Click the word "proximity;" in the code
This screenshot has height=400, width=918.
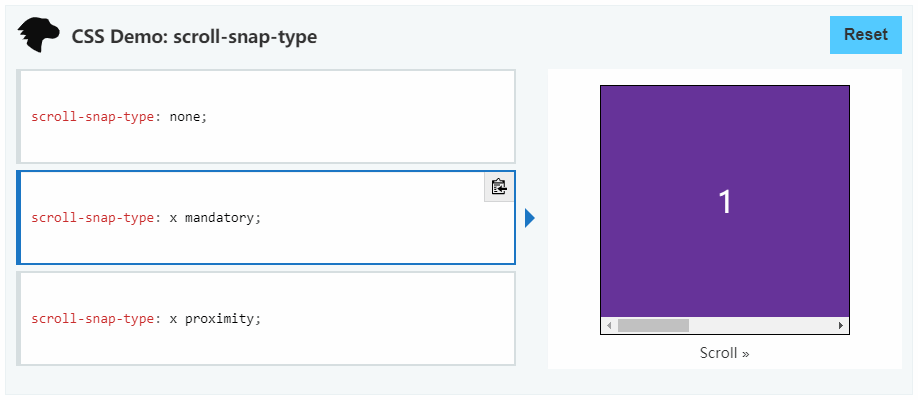tap(222, 319)
